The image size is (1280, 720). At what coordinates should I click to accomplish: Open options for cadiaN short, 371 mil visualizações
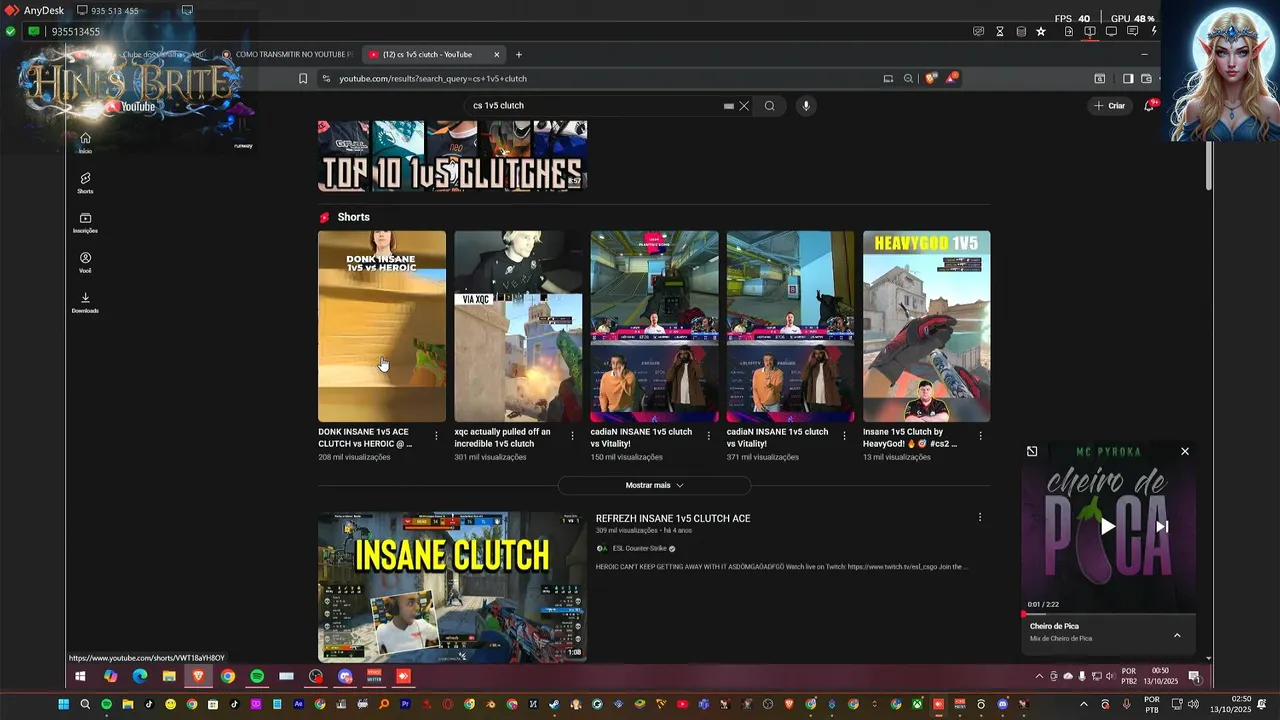pos(844,435)
